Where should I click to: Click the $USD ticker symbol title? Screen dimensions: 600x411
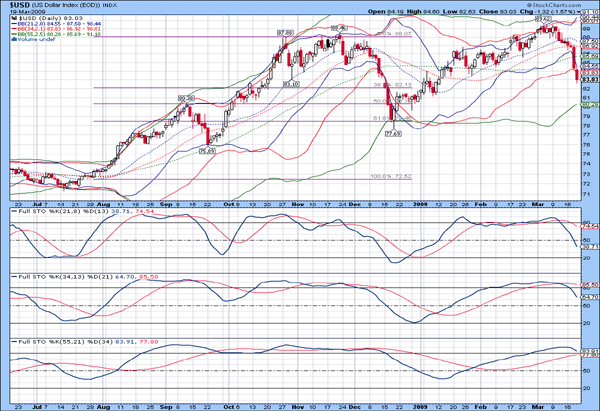(20, 5)
